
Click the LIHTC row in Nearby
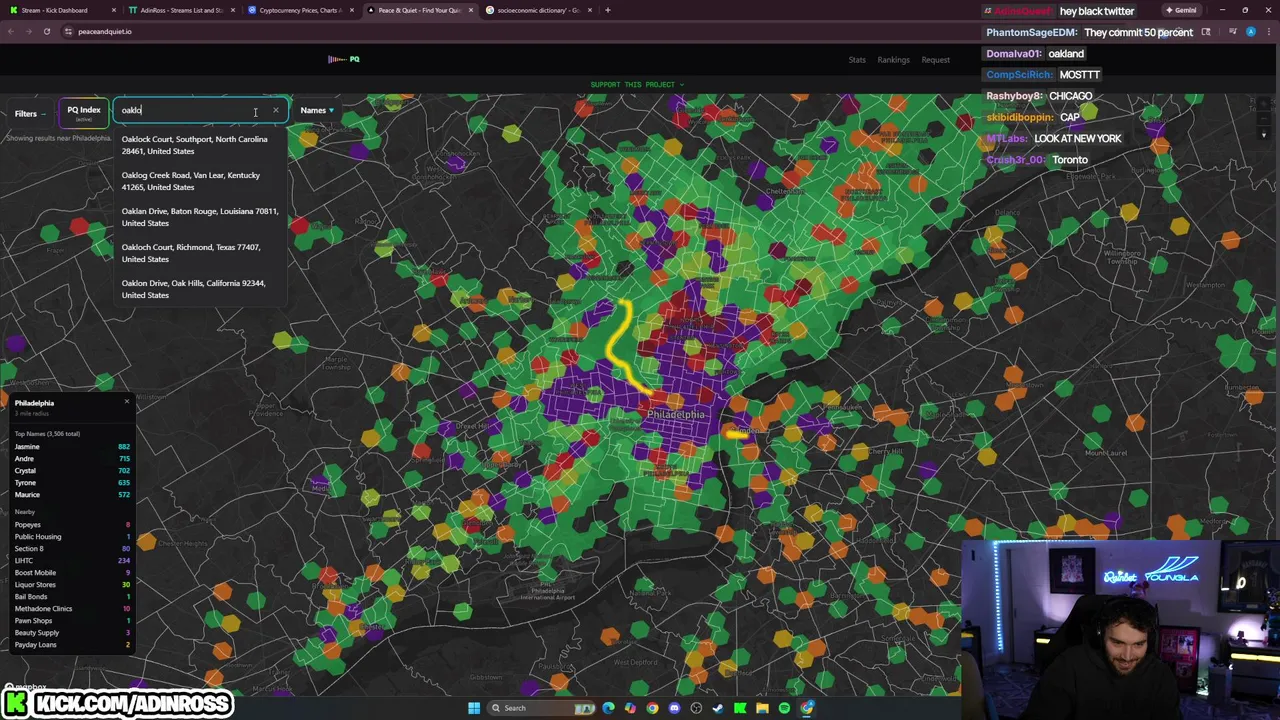[72, 561]
